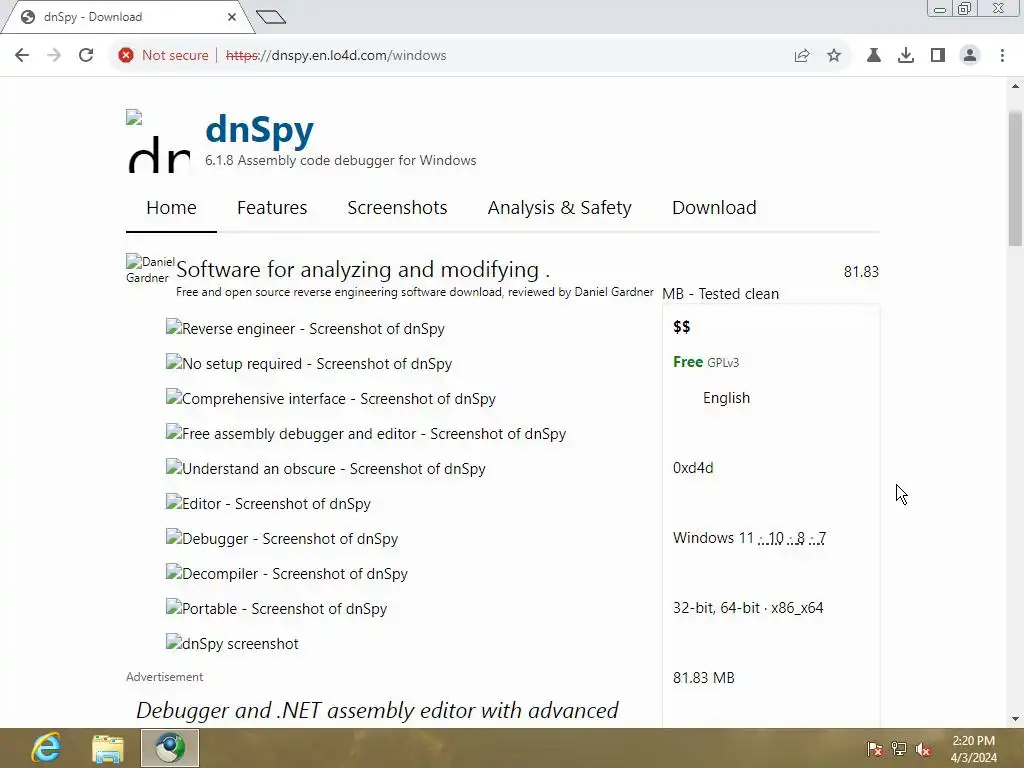Screen dimensions: 1024x768
Task: Open the Decompiler screenshot thumbnail
Action: tap(287, 573)
